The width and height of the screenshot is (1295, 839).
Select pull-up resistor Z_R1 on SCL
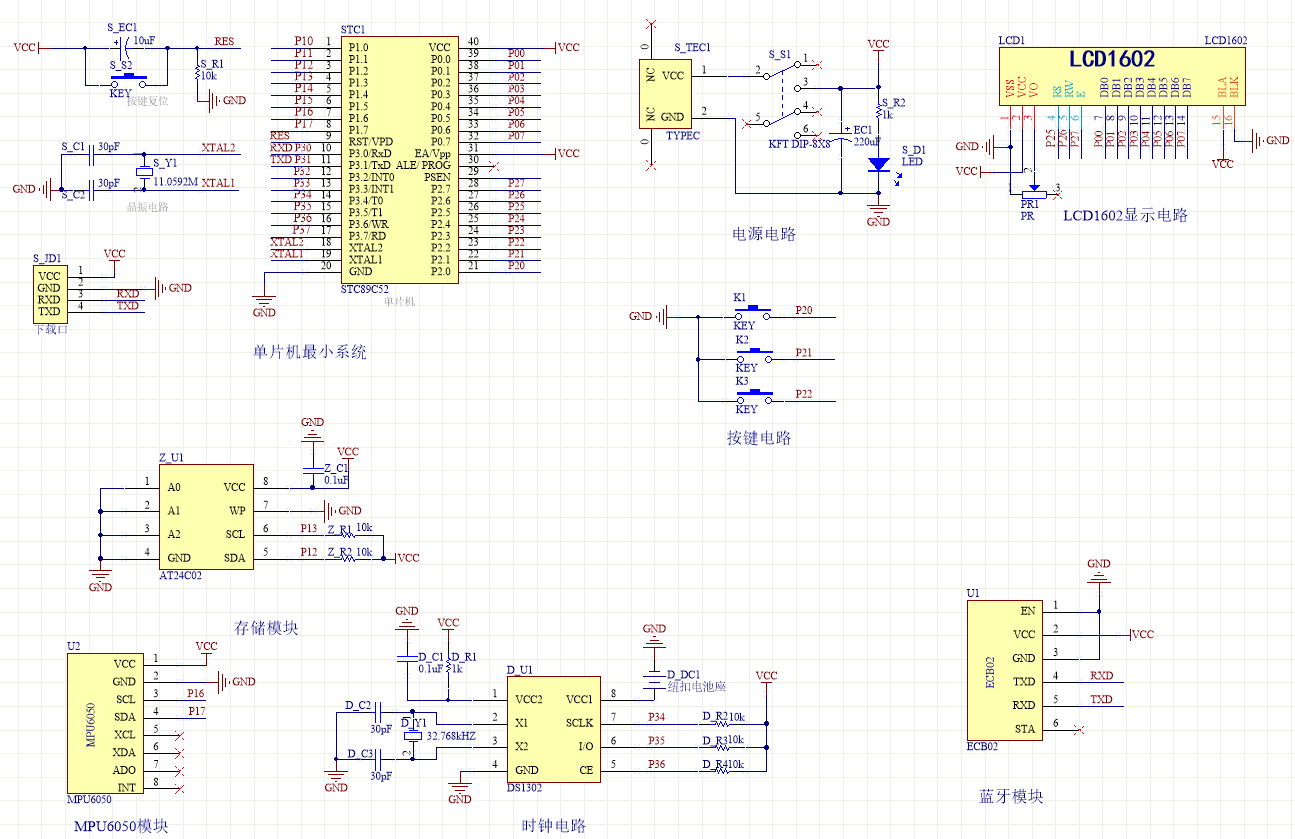click(x=348, y=533)
